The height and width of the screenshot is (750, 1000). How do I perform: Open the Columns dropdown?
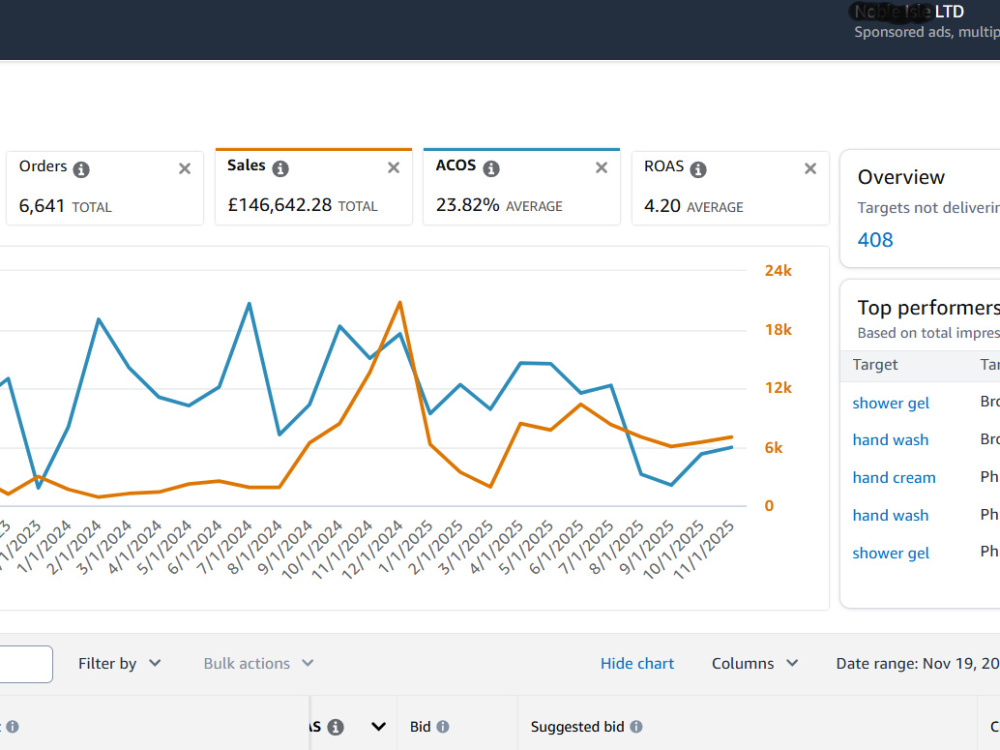click(755, 663)
